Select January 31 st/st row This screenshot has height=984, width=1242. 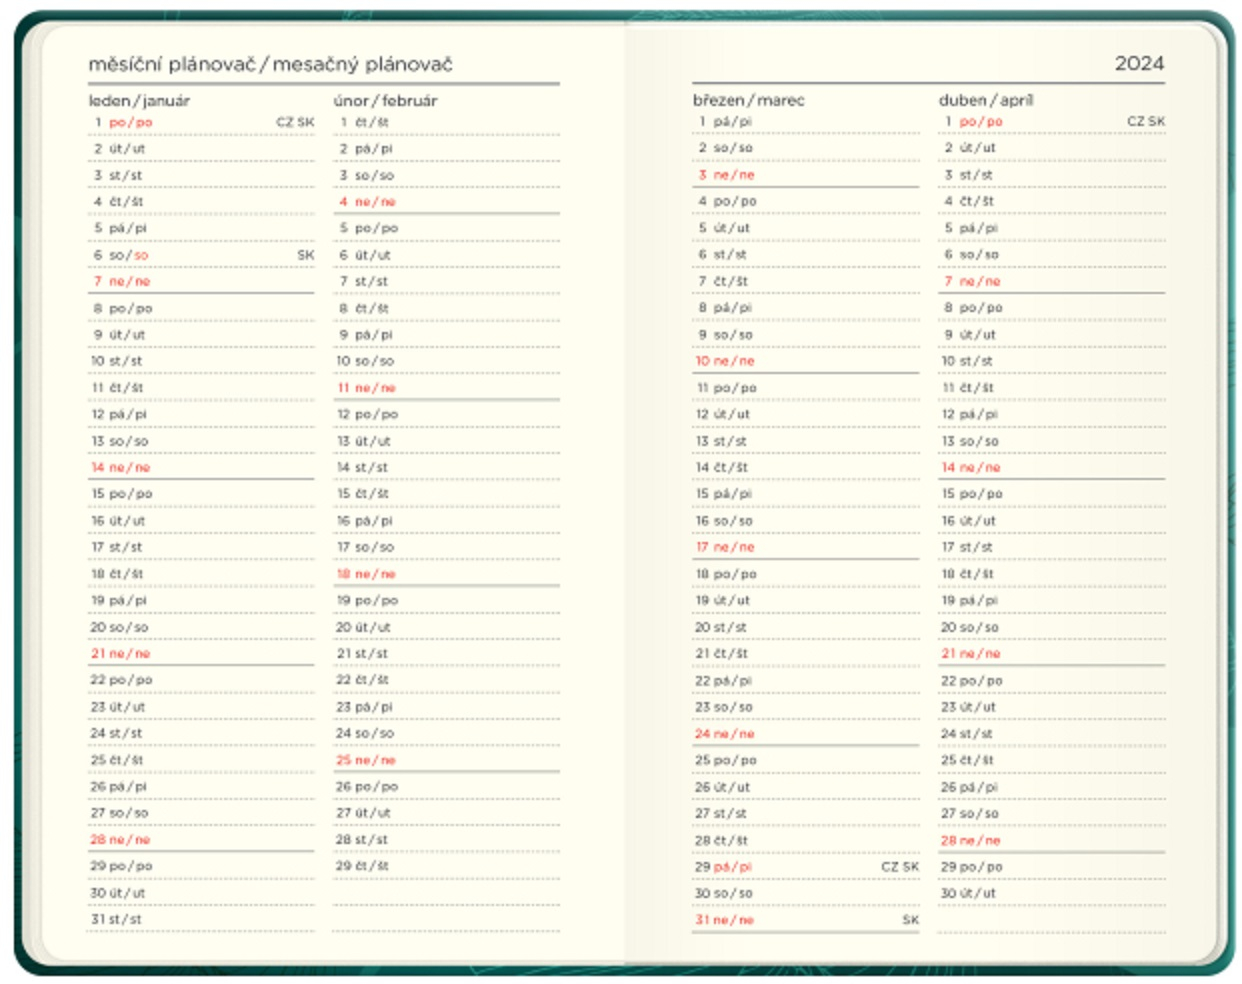click(x=201, y=919)
